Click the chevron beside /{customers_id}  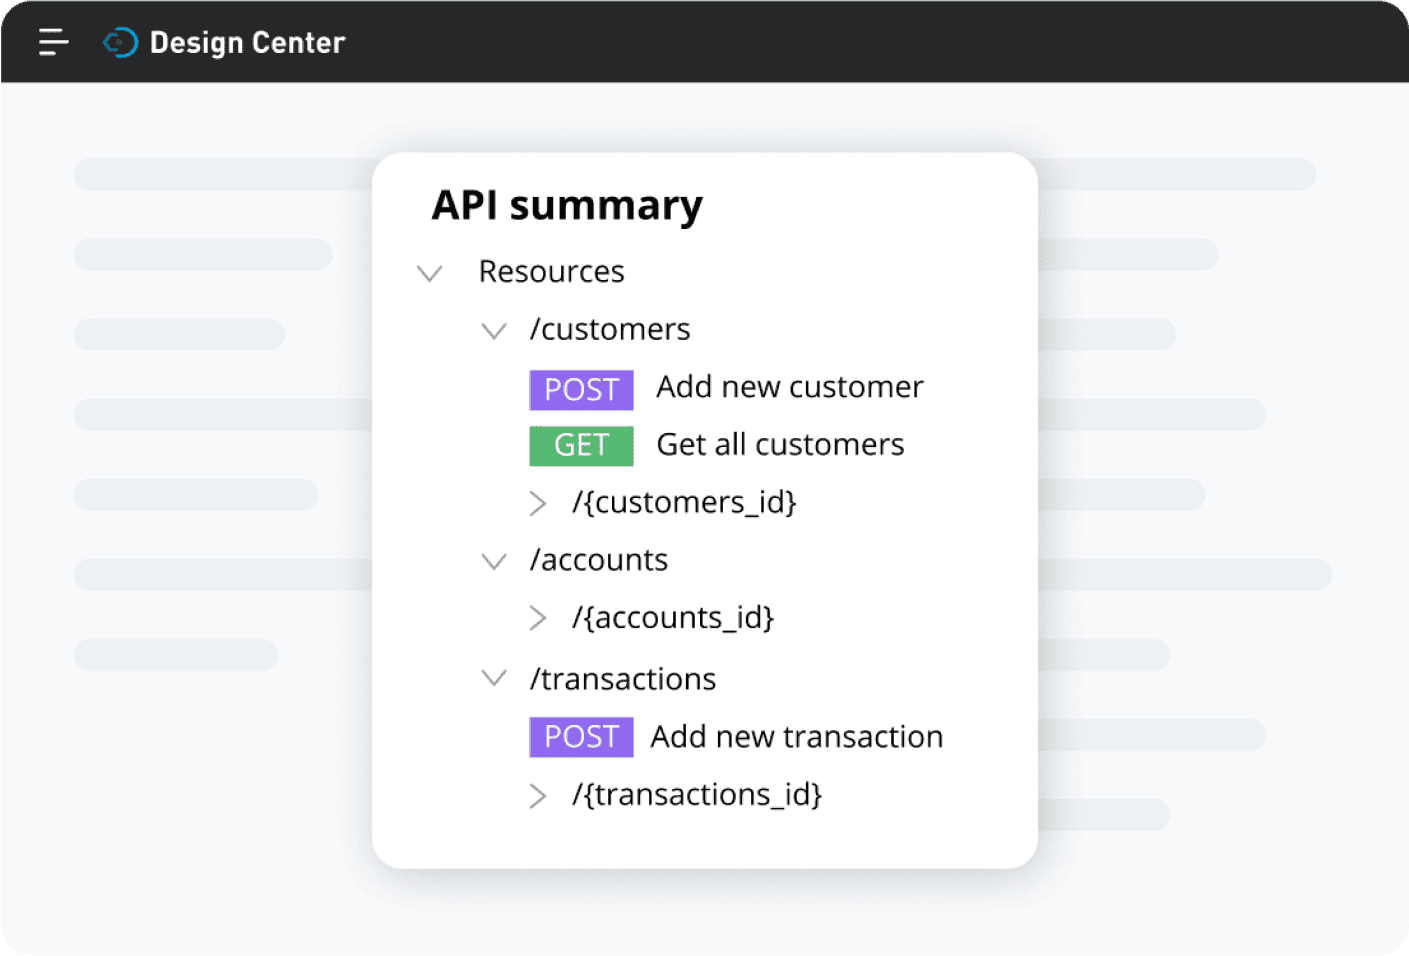click(x=539, y=503)
